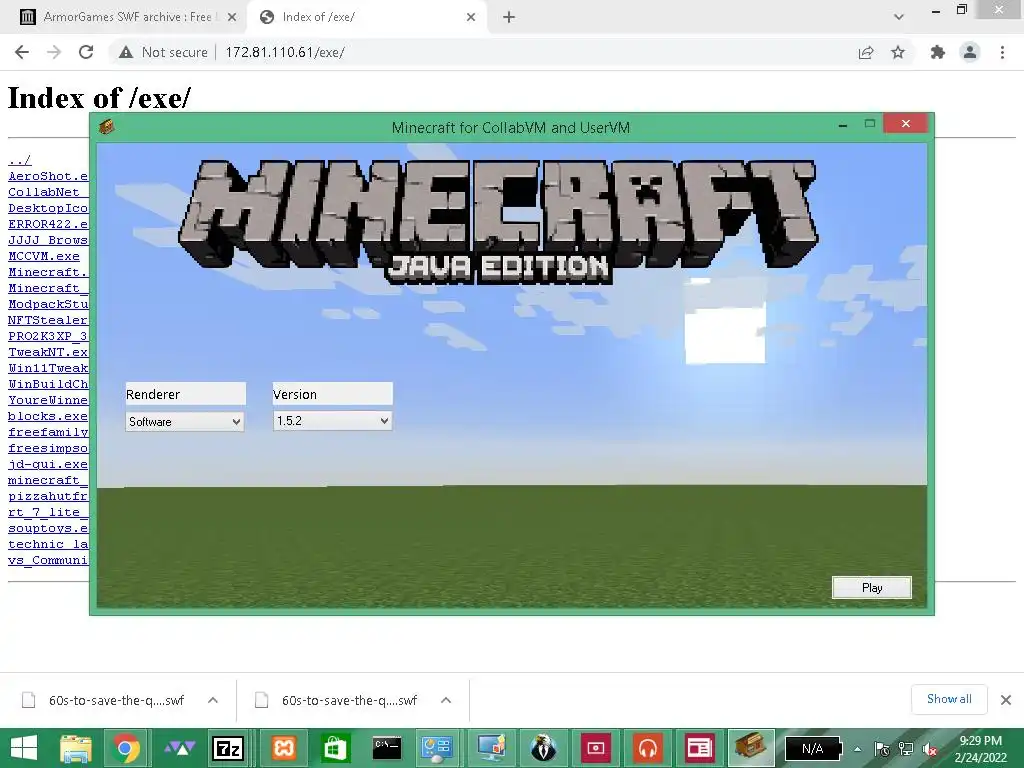Open XAMPP from the taskbar
Viewport: 1024px width, 768px height.
pos(283,748)
